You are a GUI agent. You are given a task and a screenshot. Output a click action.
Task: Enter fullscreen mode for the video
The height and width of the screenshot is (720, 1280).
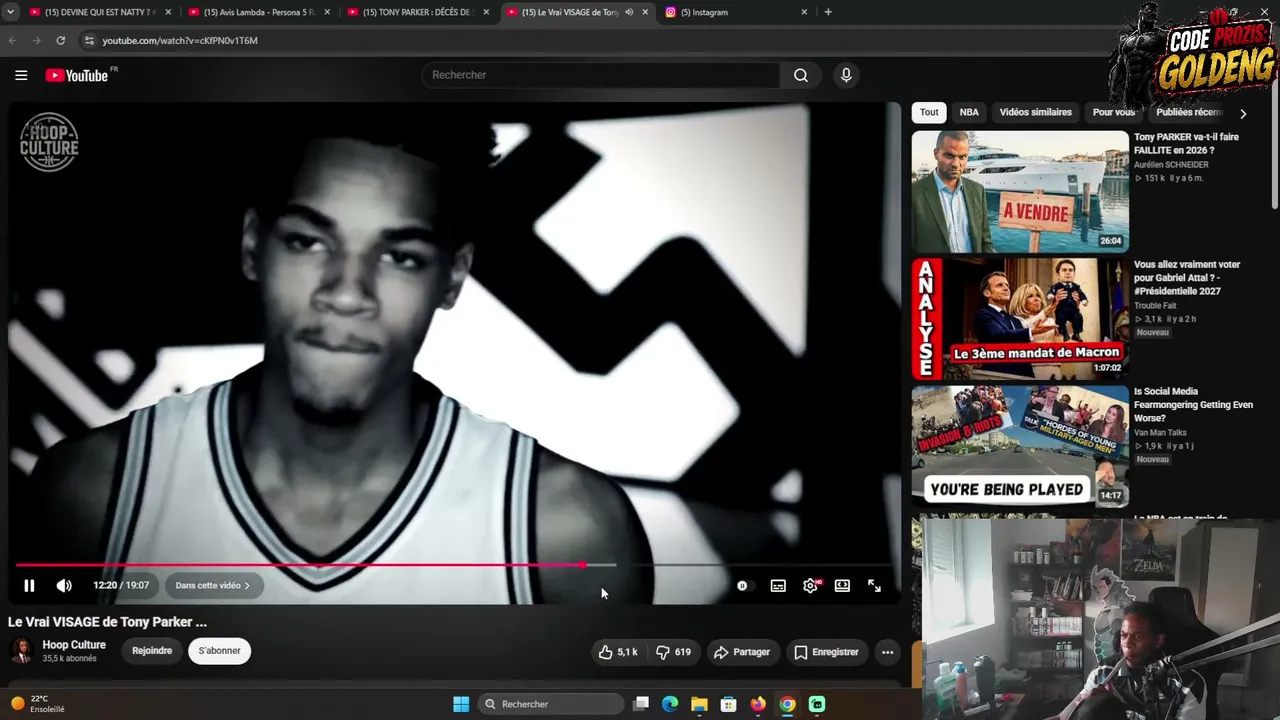point(874,586)
